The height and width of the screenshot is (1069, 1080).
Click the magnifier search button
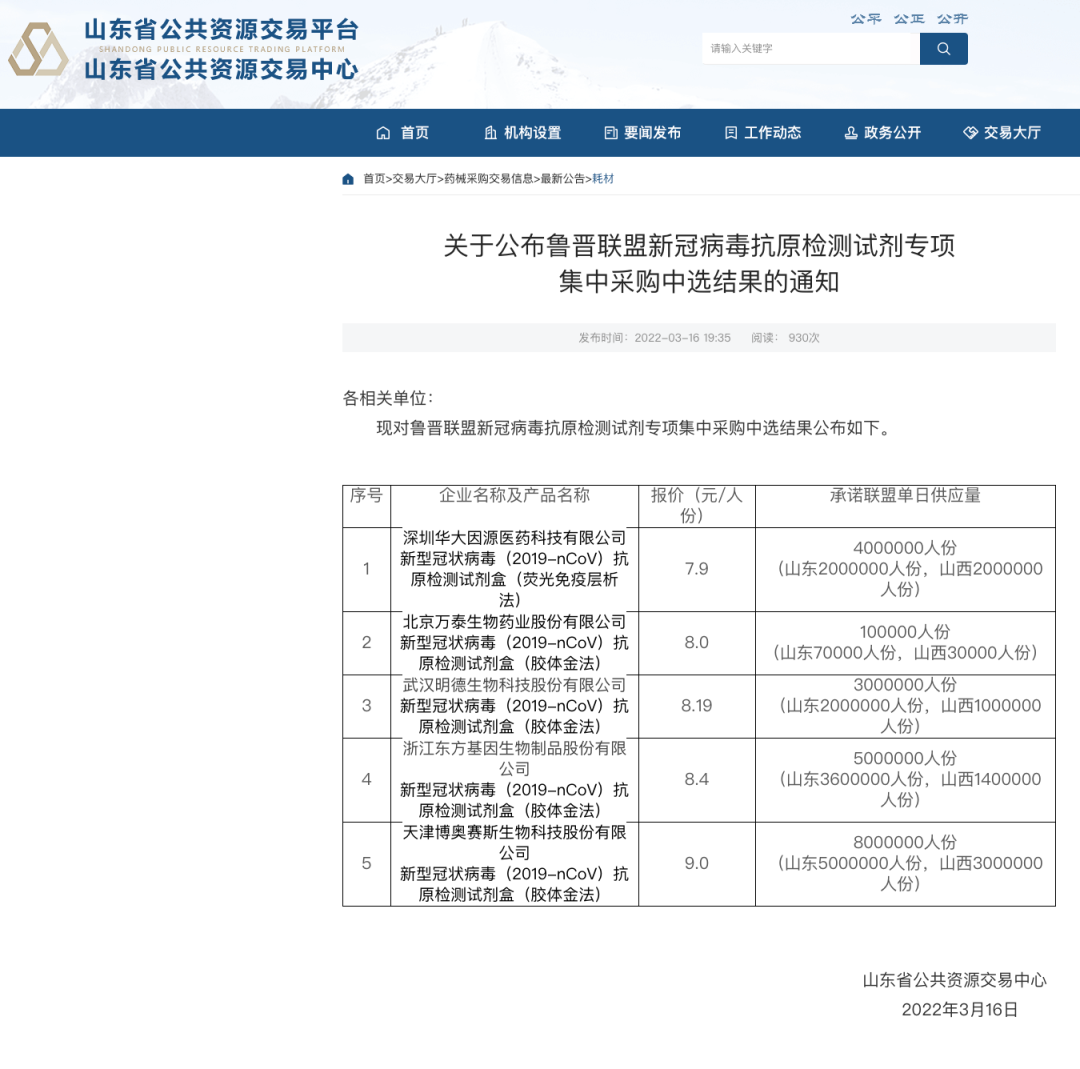(944, 49)
